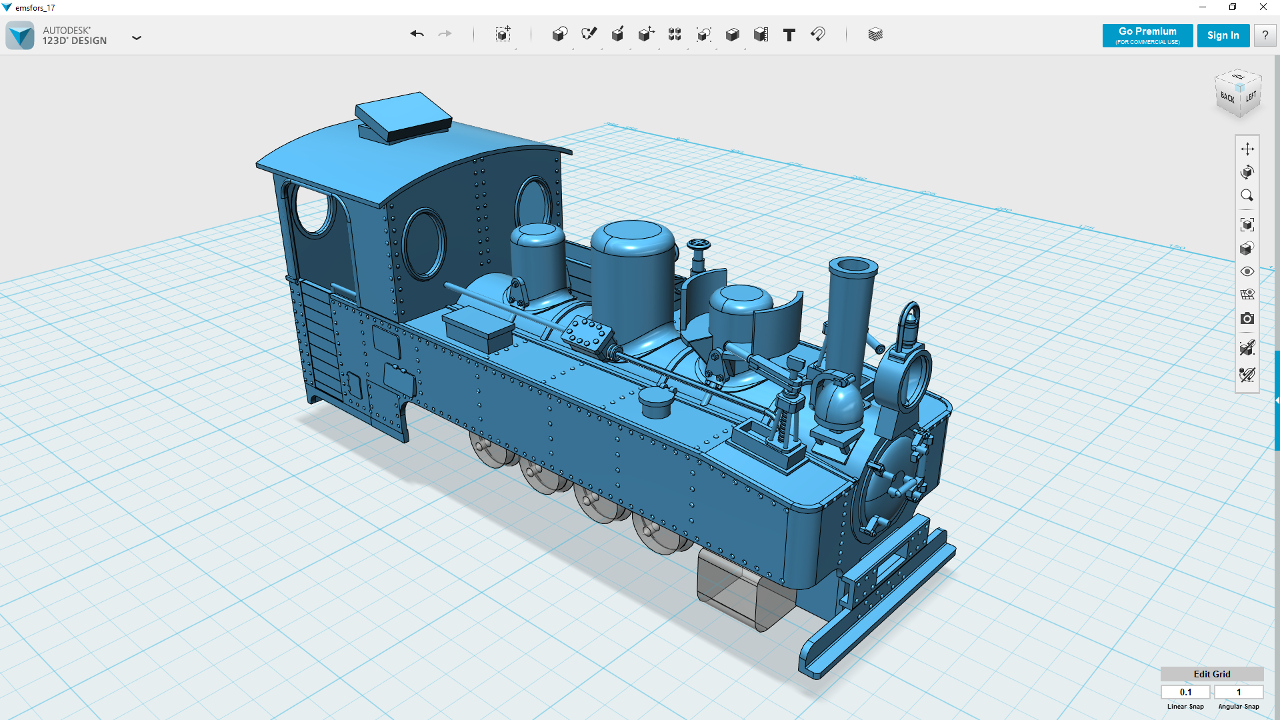Expand the side panel handle on right edge

point(1277,400)
